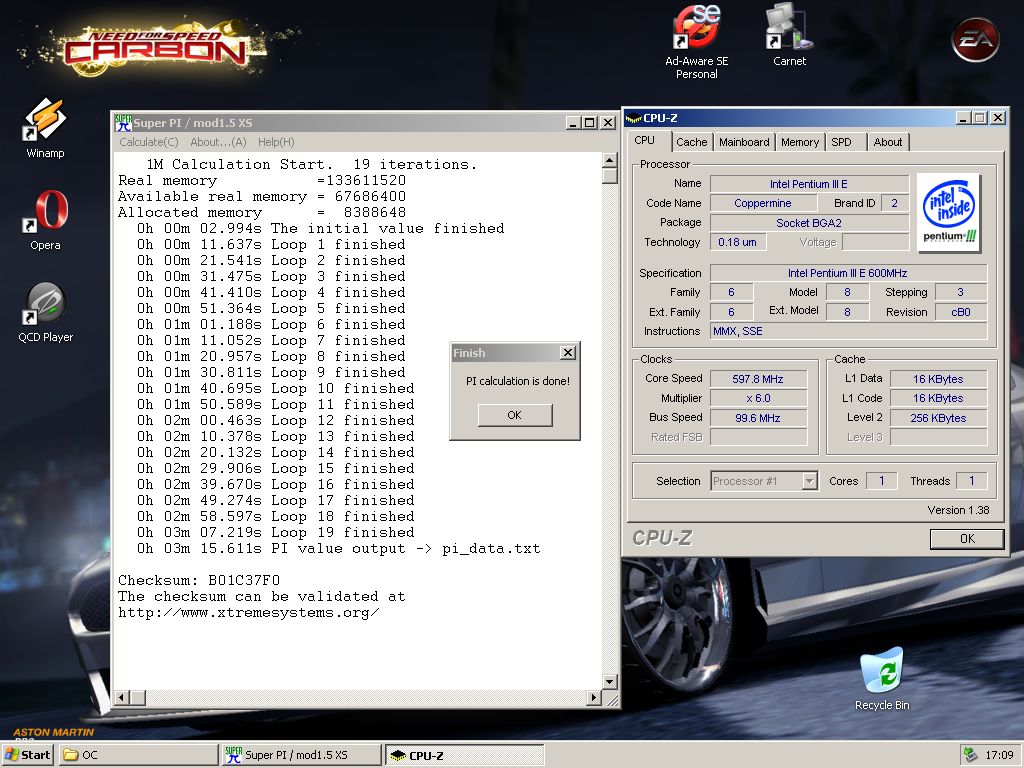
Task: Select the CPU tab
Action: tap(645, 140)
